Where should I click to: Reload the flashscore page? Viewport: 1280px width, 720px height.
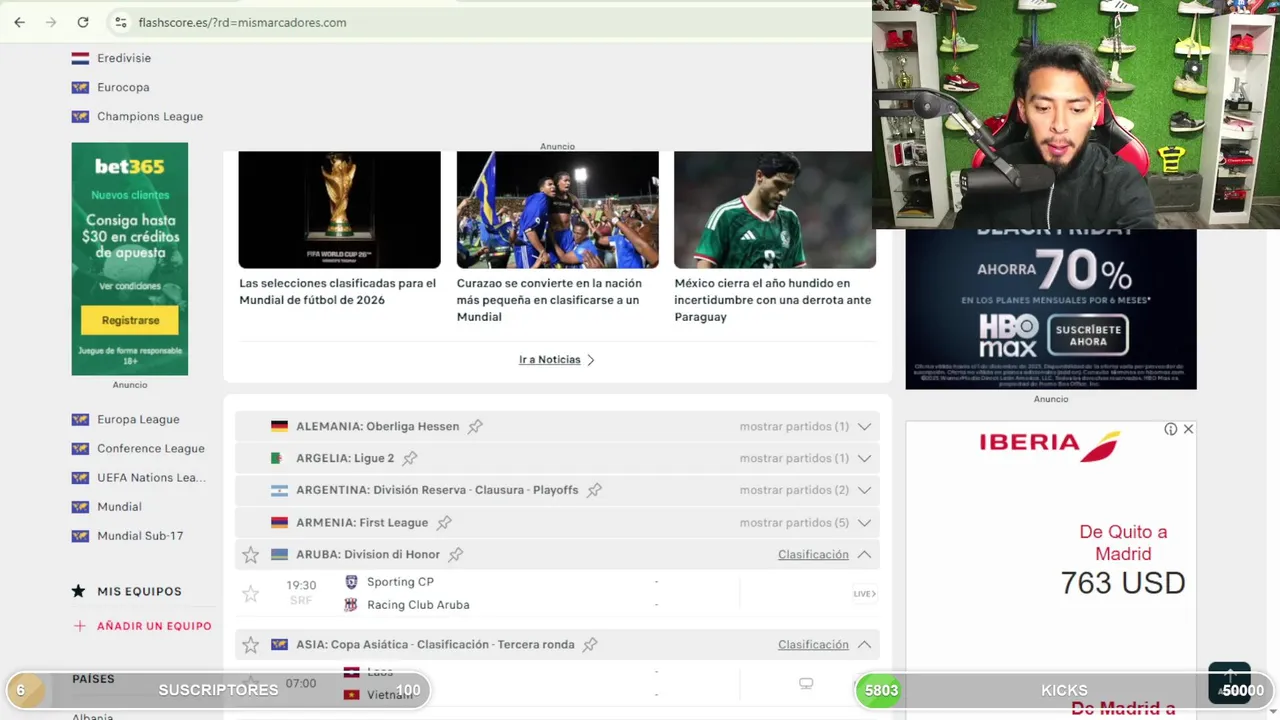click(83, 22)
